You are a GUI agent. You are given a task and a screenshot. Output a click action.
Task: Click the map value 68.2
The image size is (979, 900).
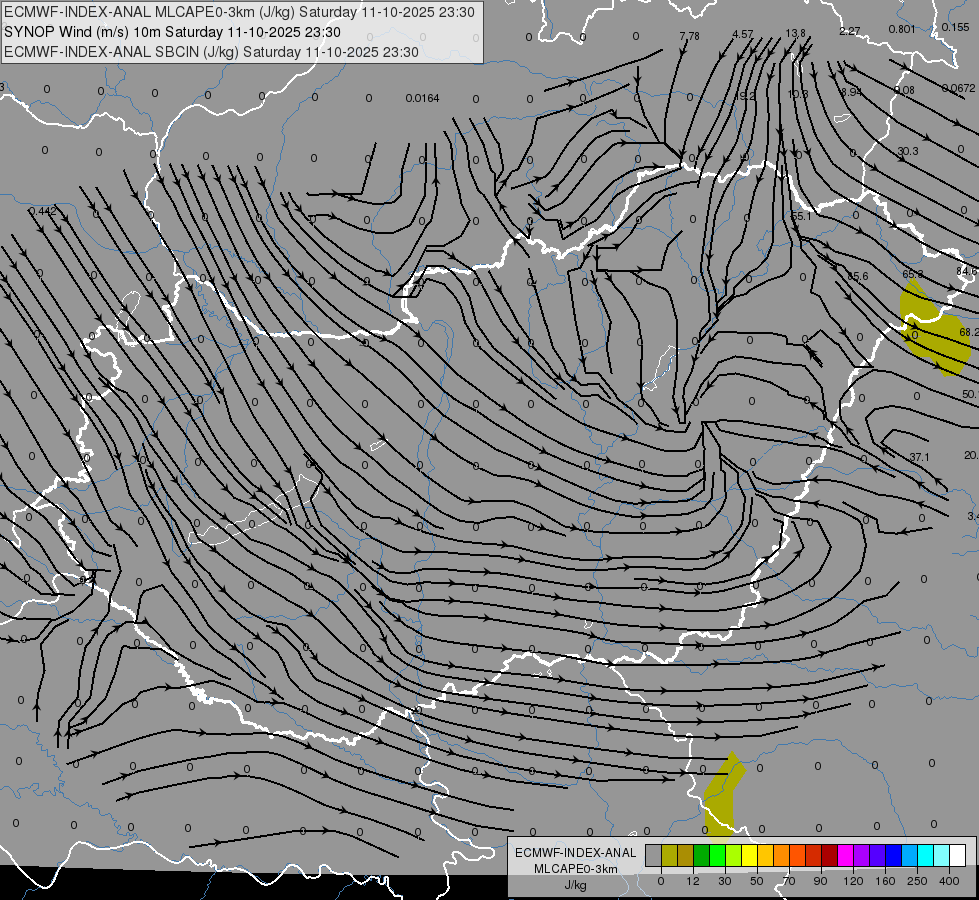[968, 332]
